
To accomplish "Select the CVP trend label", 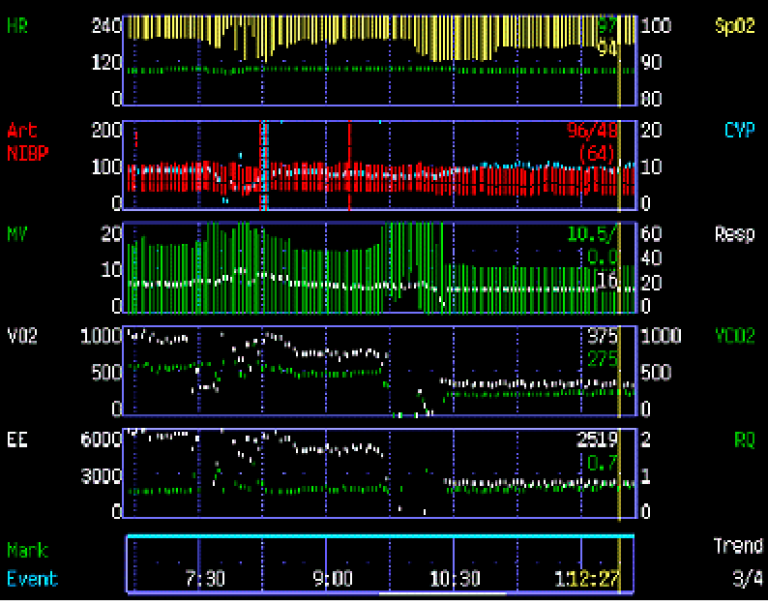I will pos(740,130).
